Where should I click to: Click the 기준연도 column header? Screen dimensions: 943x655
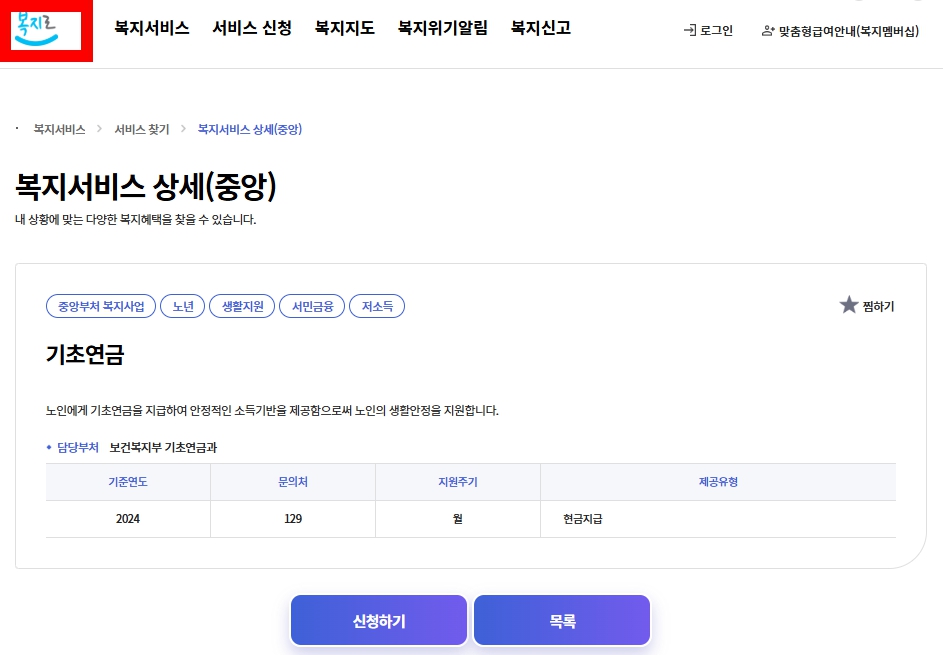(x=128, y=482)
